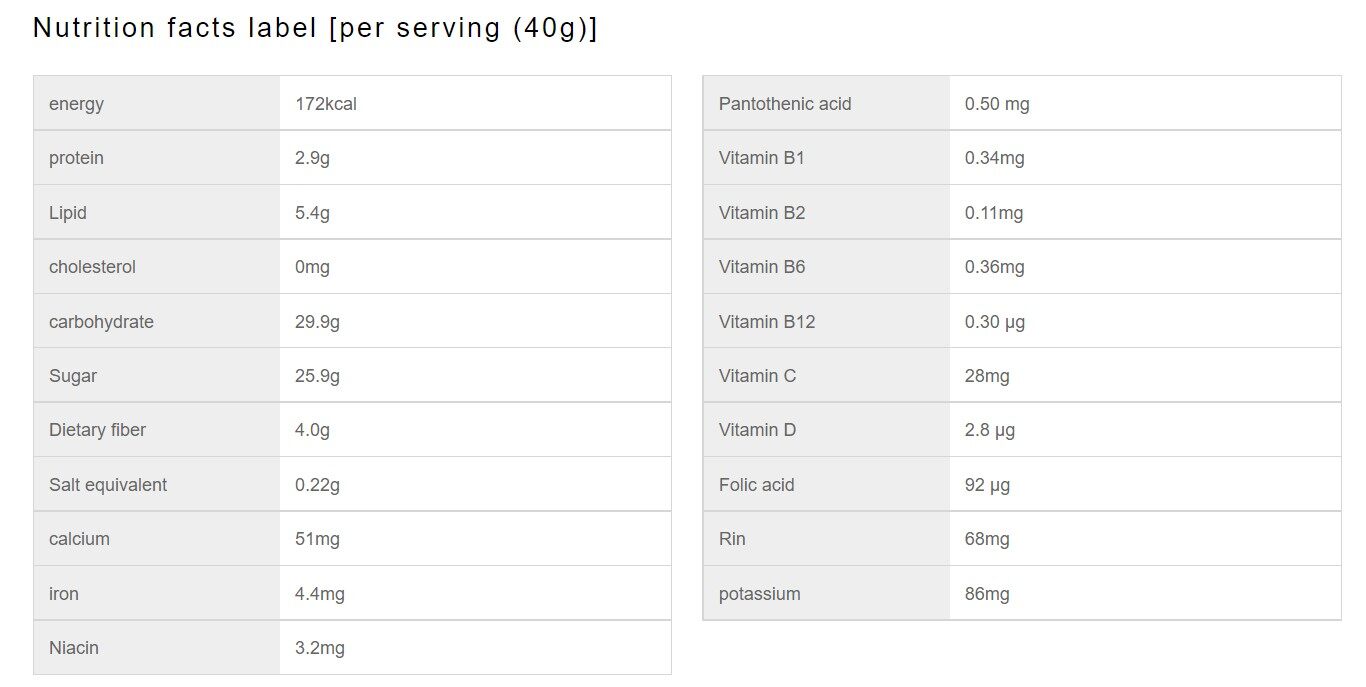Click the Rin row label

pyautogui.click(x=732, y=539)
